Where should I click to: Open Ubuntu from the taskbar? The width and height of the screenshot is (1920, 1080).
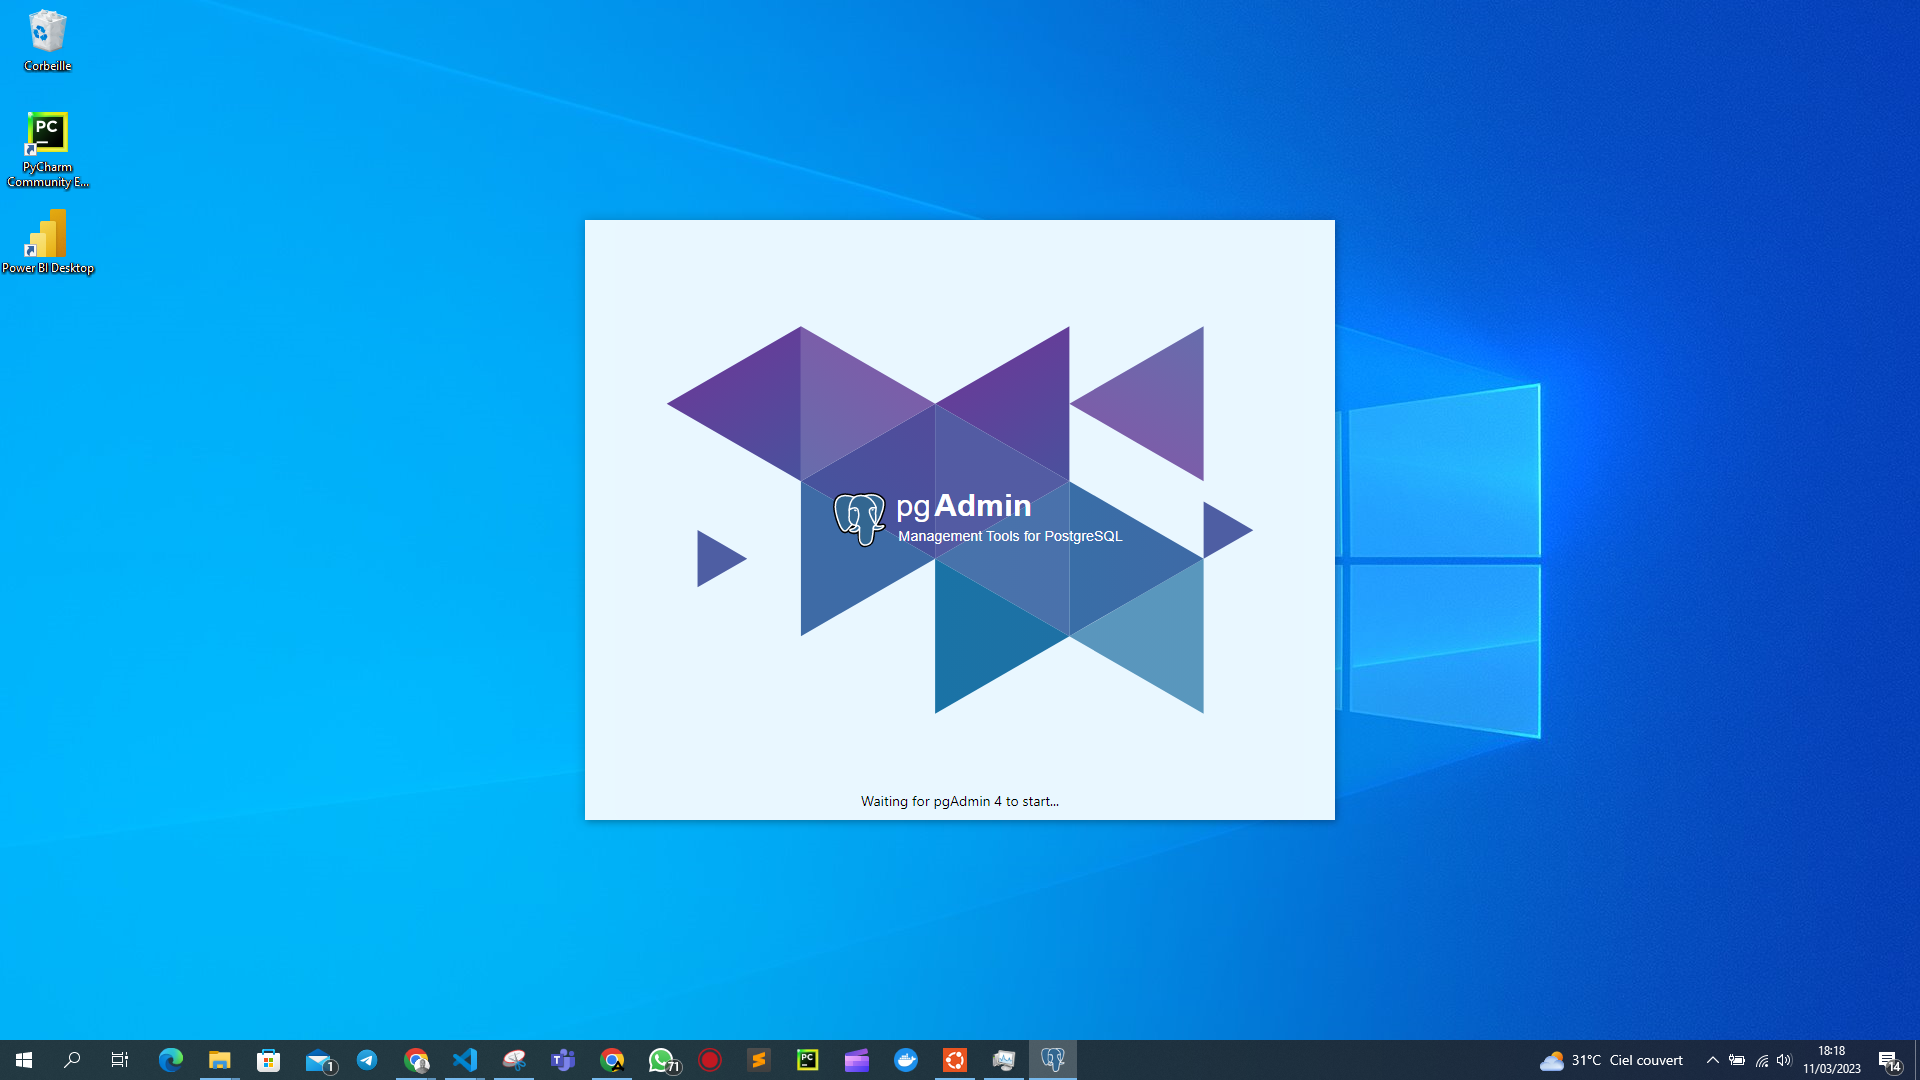point(955,1060)
